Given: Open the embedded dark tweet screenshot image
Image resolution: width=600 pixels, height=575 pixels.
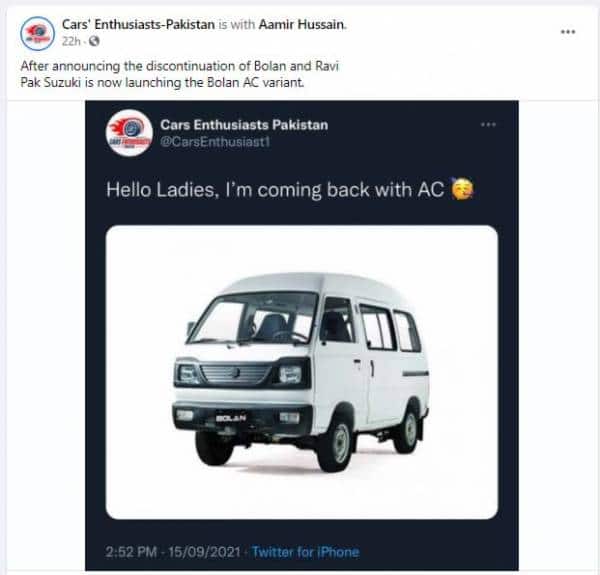Looking at the screenshot, I should [302, 336].
